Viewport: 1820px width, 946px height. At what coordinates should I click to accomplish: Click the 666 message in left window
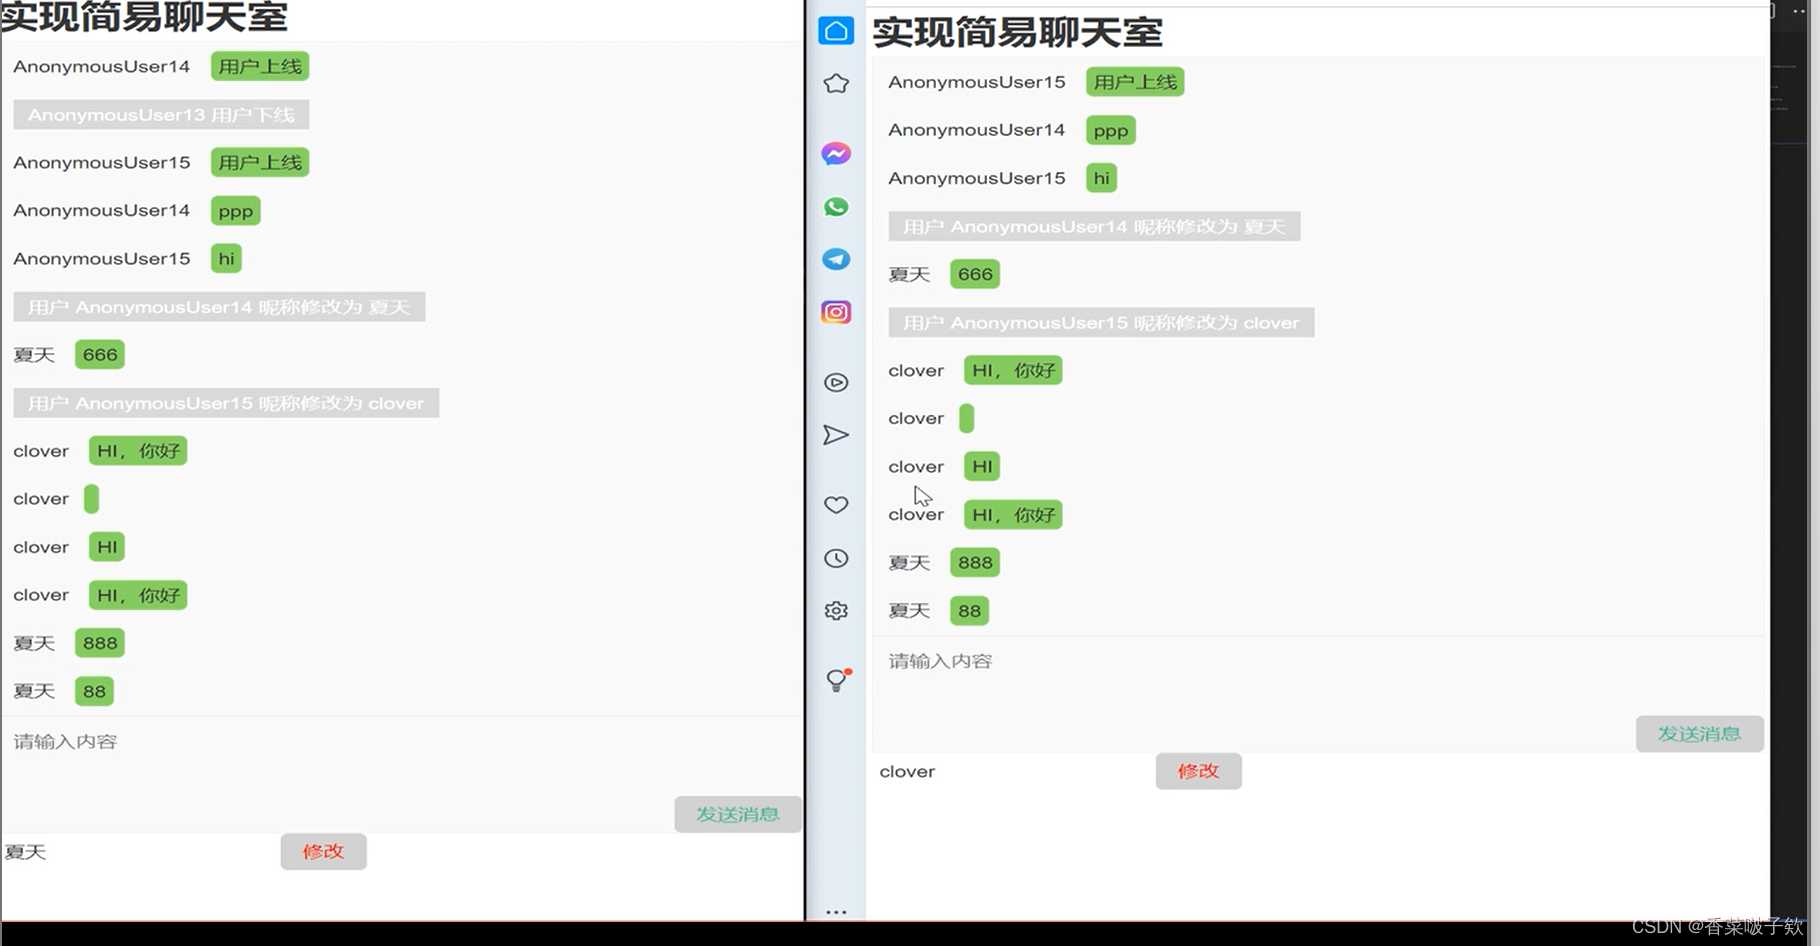(100, 355)
